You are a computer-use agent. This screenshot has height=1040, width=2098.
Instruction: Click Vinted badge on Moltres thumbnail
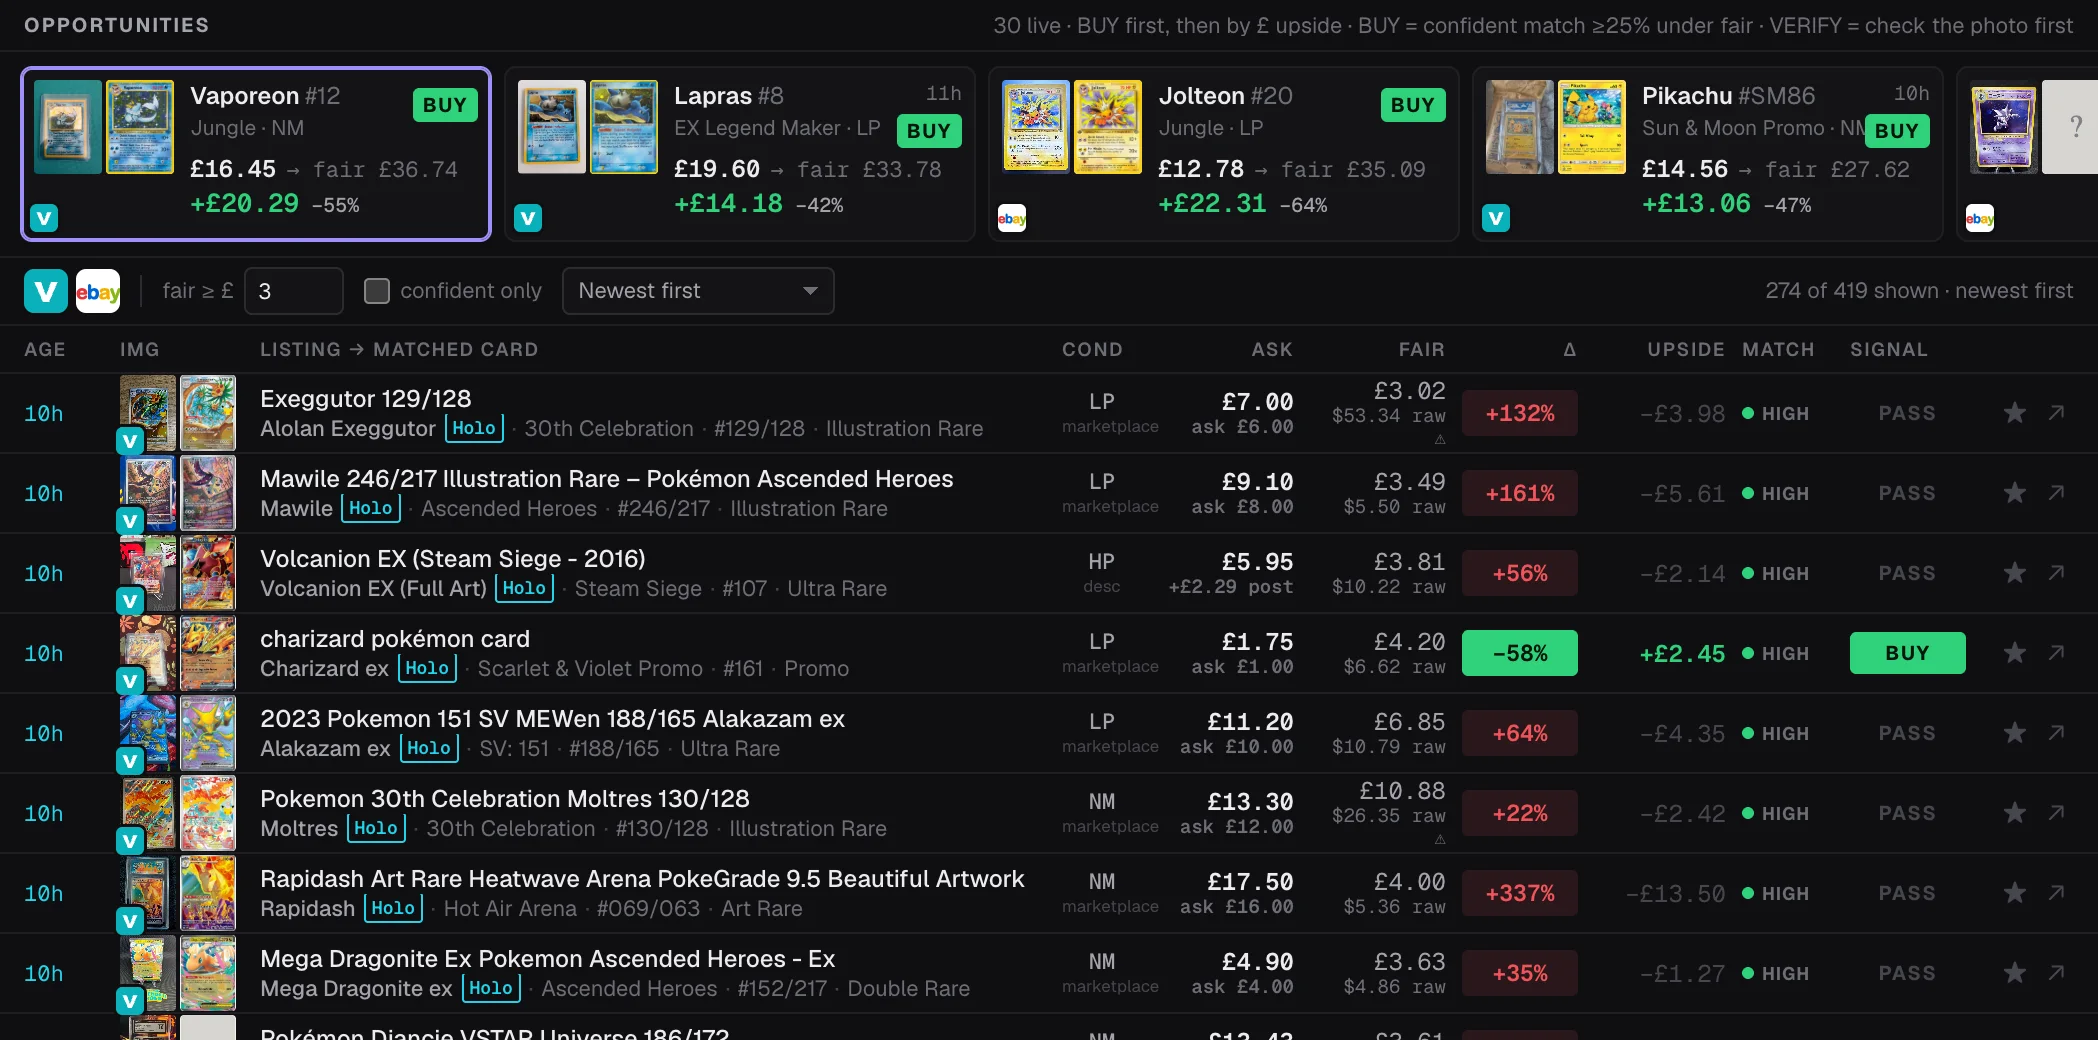130,841
